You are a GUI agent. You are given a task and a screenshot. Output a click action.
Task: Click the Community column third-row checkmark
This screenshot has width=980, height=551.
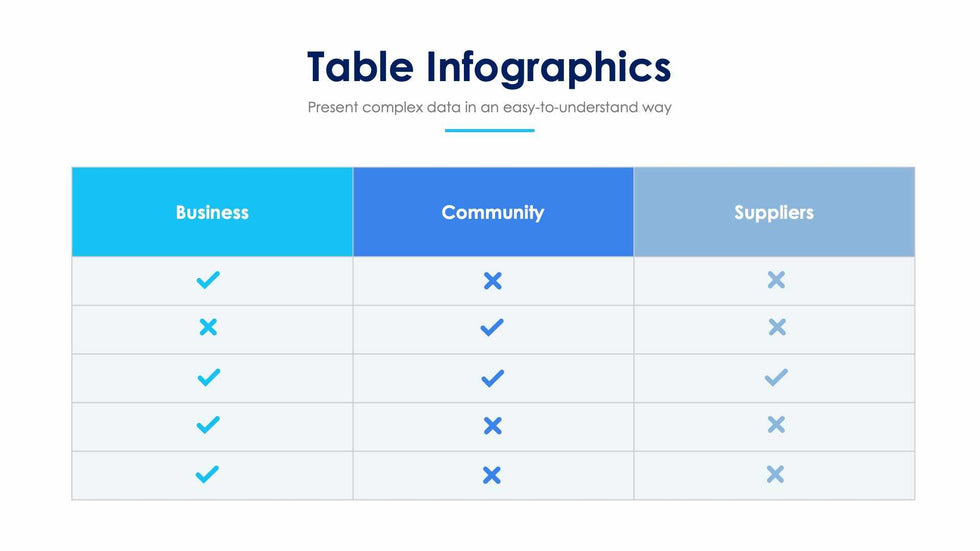(x=492, y=378)
